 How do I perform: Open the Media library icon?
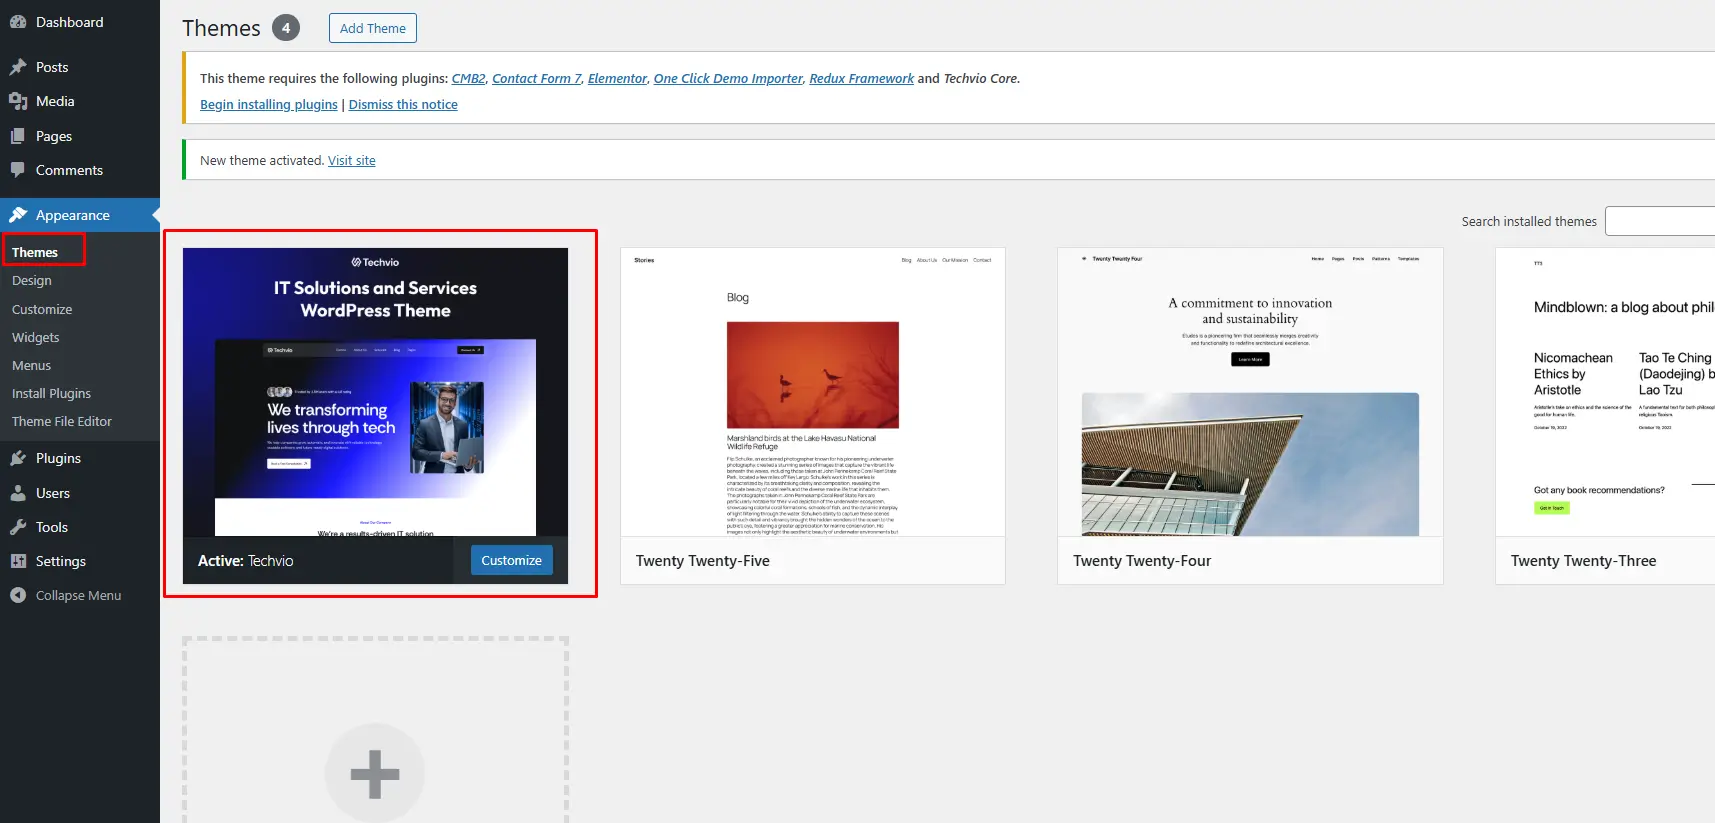pos(18,101)
